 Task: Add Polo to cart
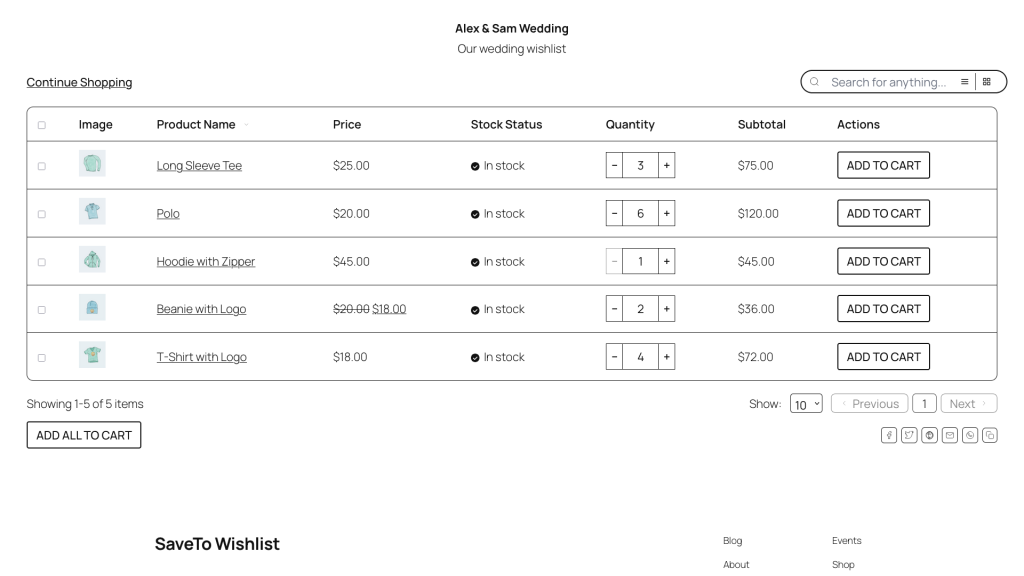click(883, 214)
